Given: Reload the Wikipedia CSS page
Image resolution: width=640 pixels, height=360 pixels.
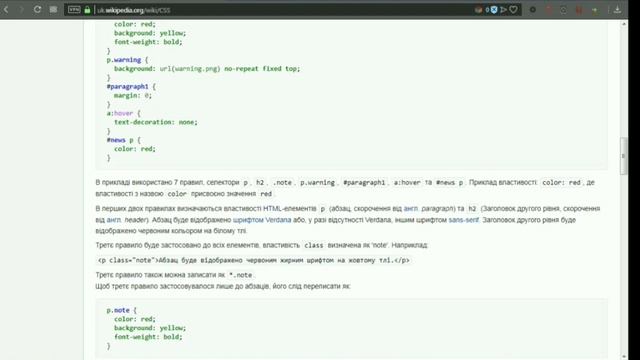Looking at the screenshot, I should pos(37,9).
